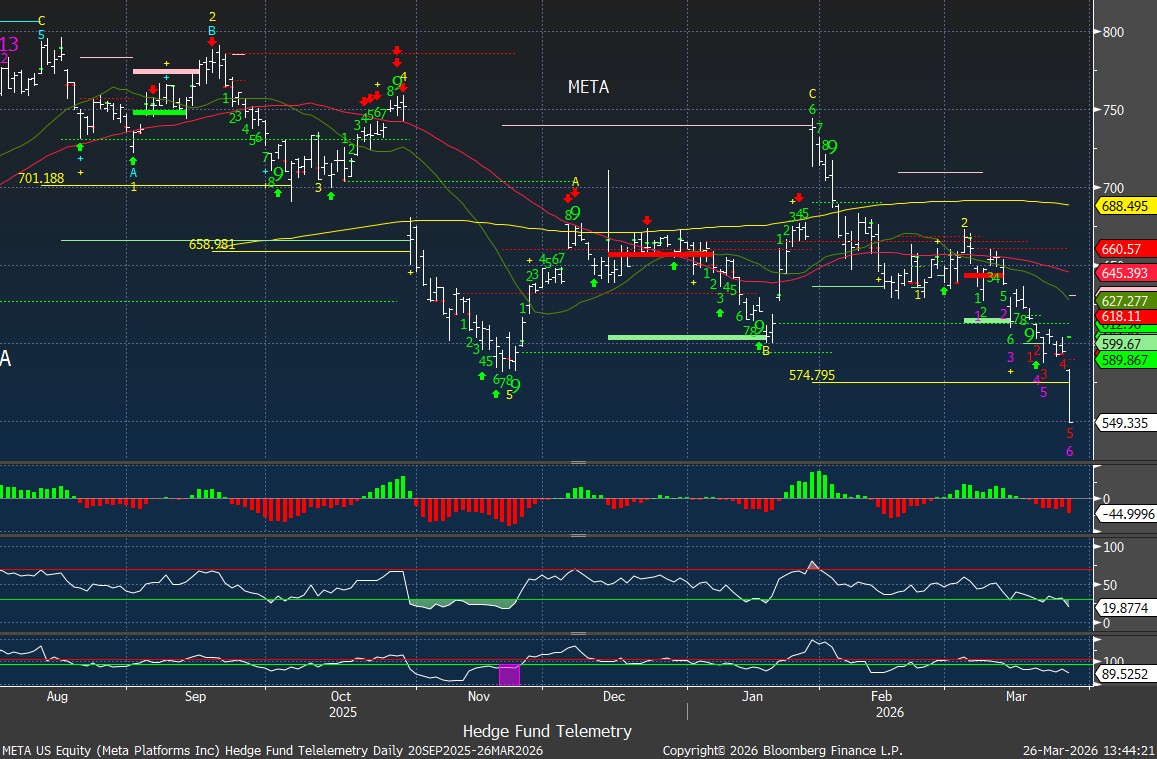Click the purple 6 below the last price bar
The height and width of the screenshot is (759, 1157).
click(x=1069, y=452)
